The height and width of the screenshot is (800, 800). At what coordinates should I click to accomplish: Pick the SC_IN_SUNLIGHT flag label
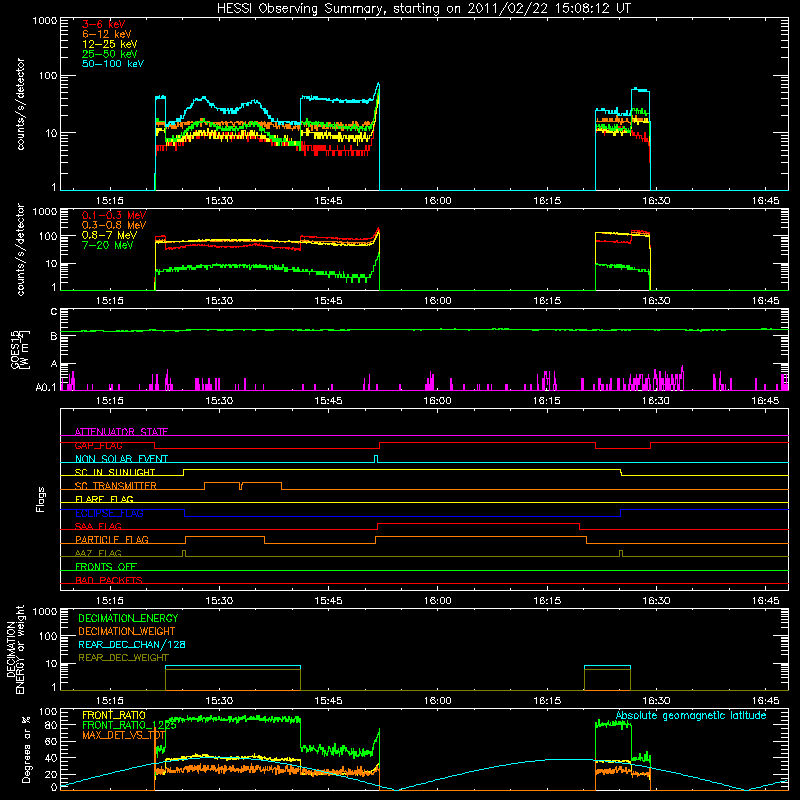point(115,472)
